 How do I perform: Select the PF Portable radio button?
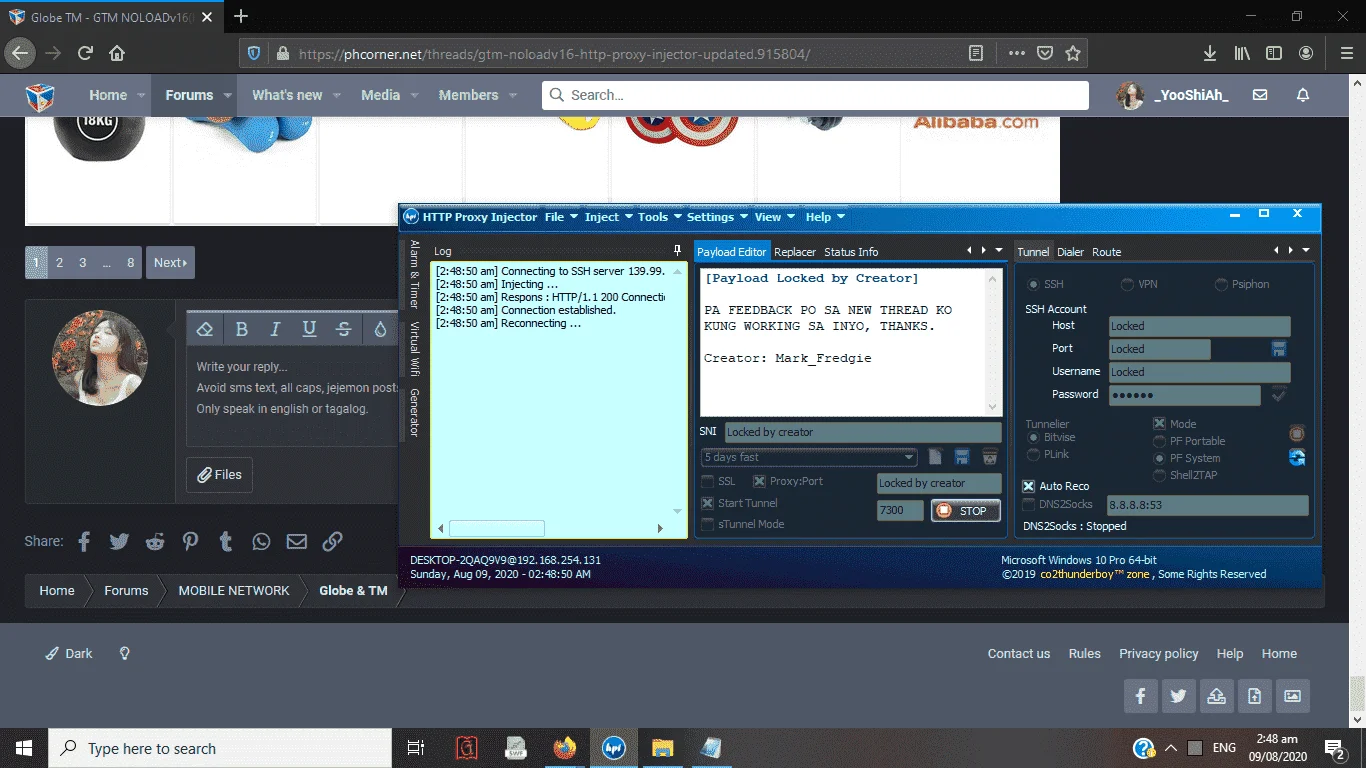pyautogui.click(x=1160, y=441)
